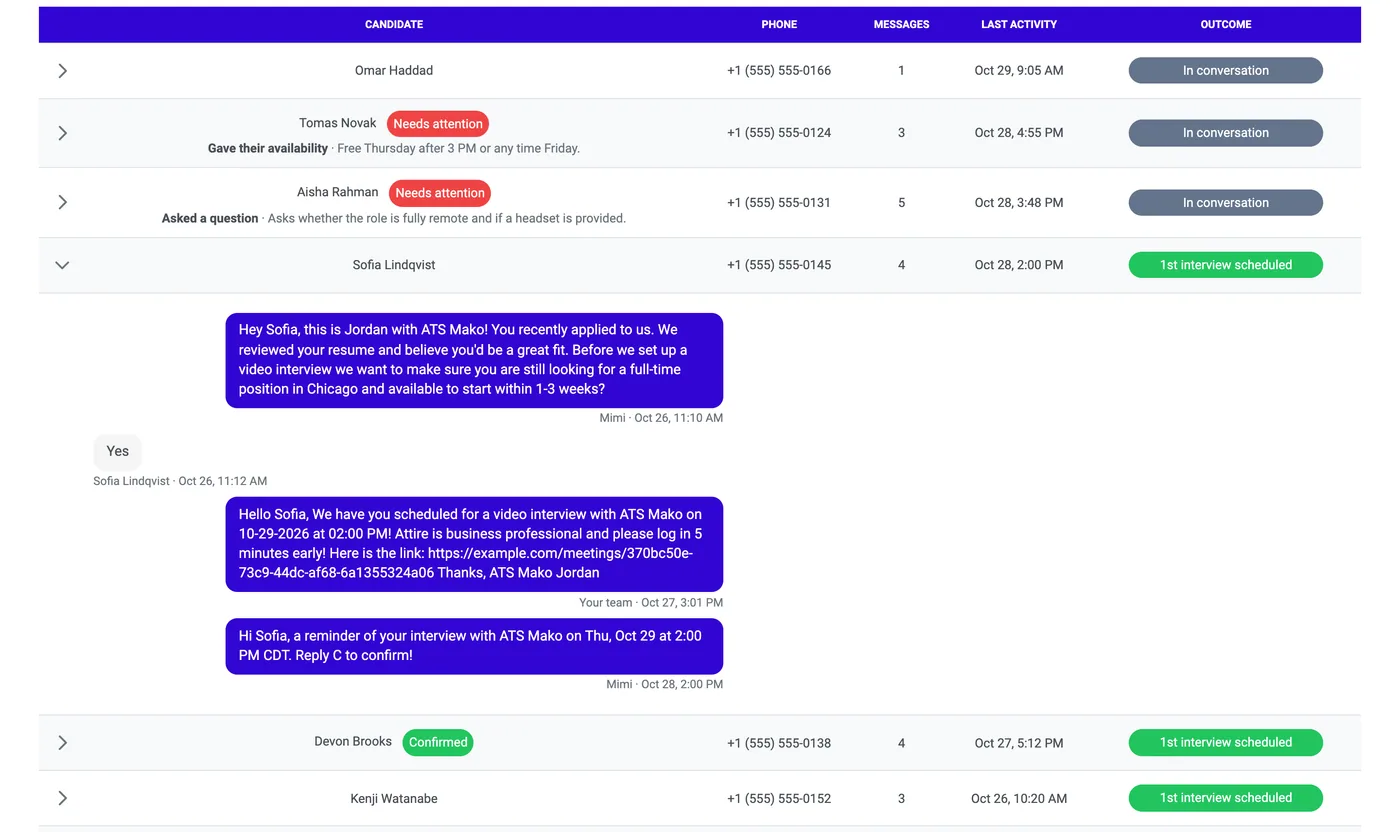Click Kenji Watanabe's 1st interview scheduled pill

tap(1226, 798)
